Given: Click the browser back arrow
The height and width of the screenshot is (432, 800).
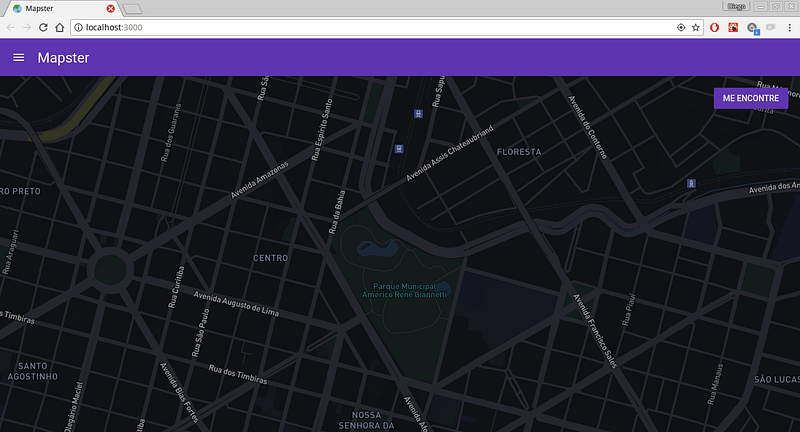Looking at the screenshot, I should (x=11, y=28).
